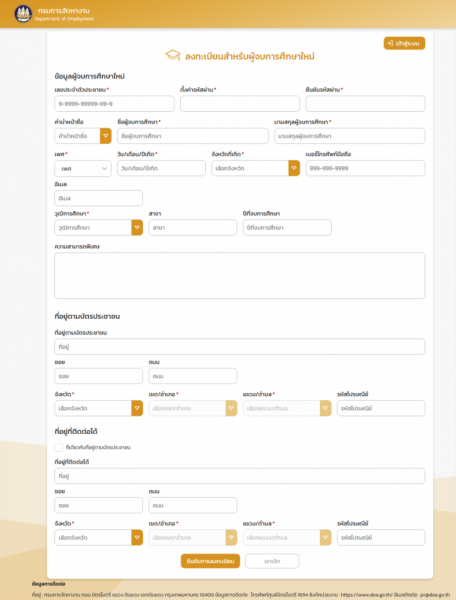Click the set password field
This screenshot has height=600, width=456.
(x=240, y=104)
